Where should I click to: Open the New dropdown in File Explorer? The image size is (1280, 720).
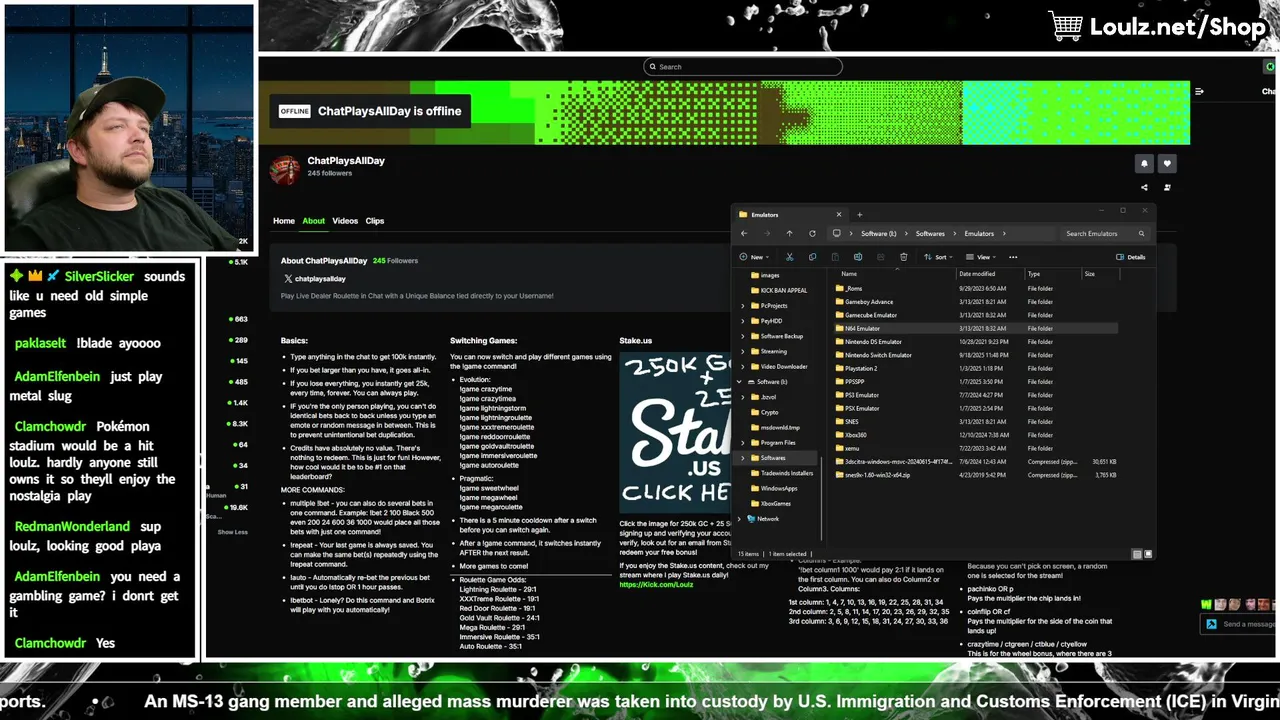tap(756, 257)
